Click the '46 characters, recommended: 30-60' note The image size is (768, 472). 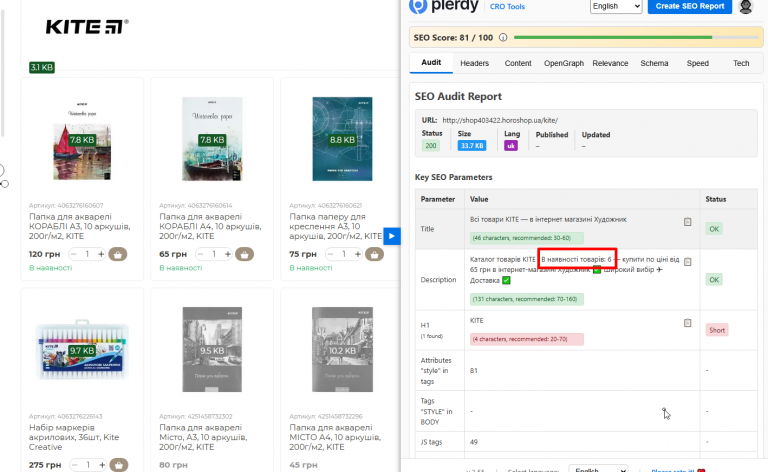(527, 238)
